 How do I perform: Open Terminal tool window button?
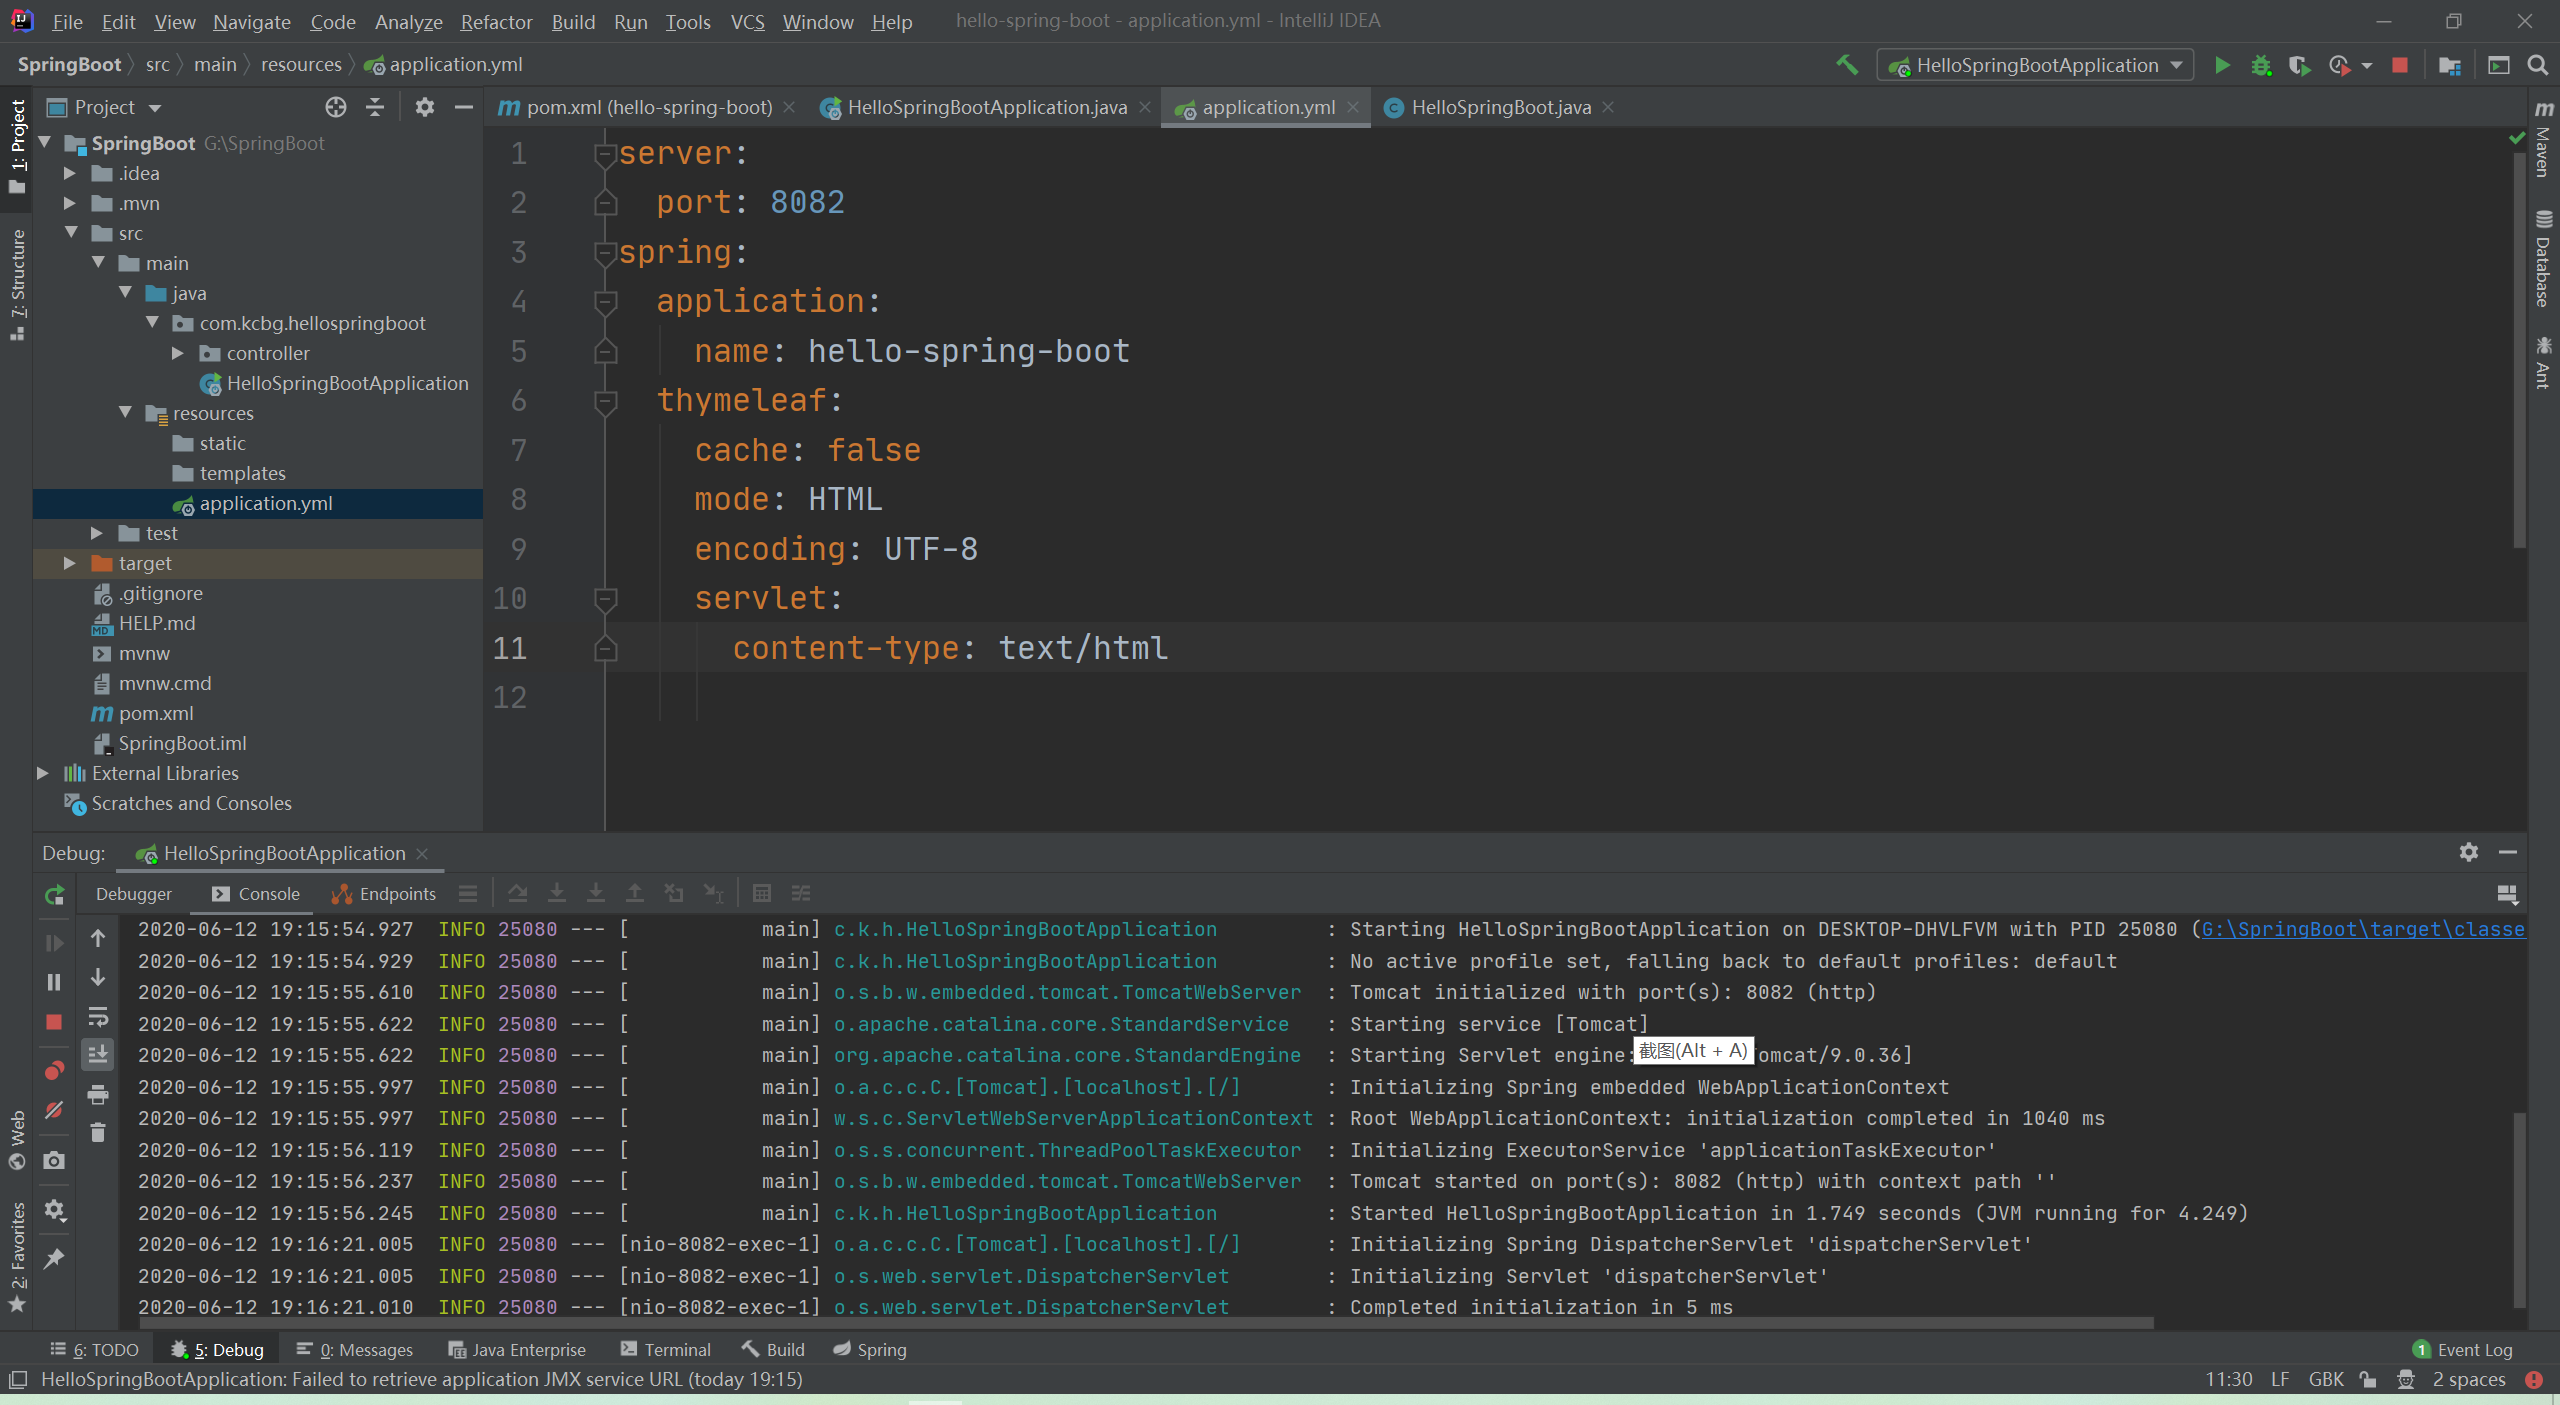point(665,1349)
